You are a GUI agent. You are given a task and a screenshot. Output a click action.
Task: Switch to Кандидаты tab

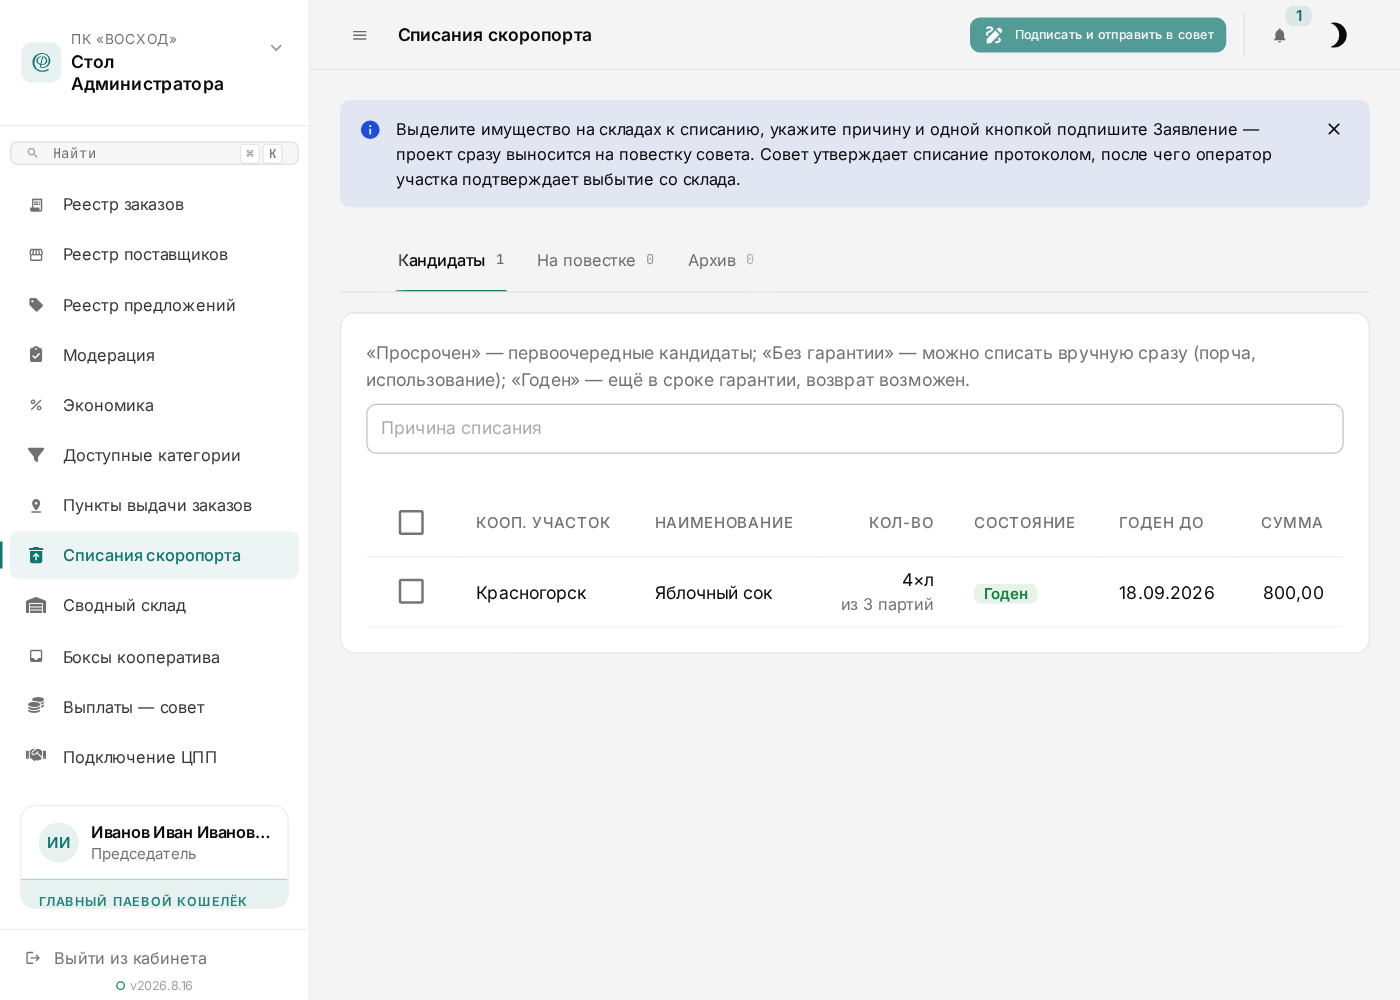tap(451, 260)
